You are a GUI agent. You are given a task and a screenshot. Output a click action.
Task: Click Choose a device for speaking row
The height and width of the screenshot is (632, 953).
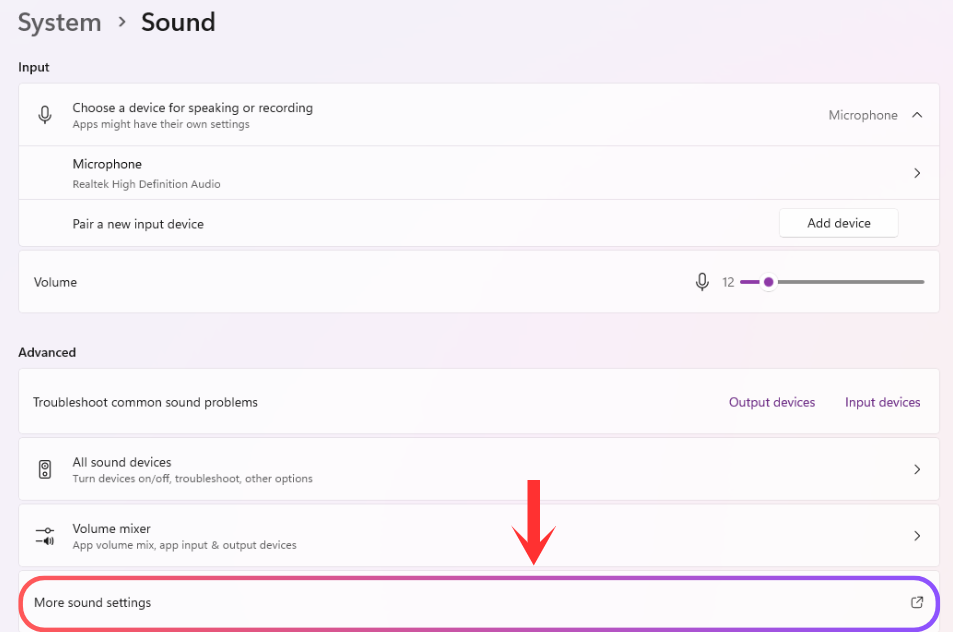[479, 115]
